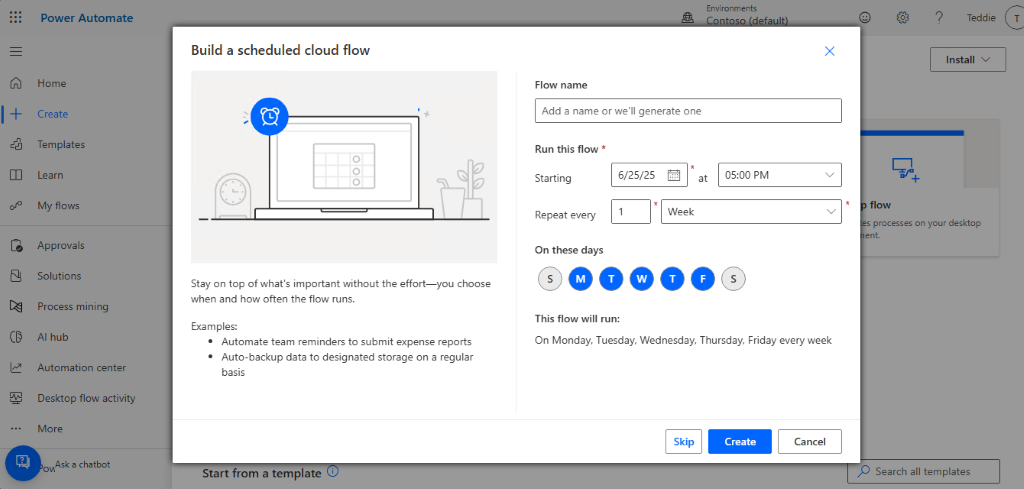Click the Learn book icon in sidebar

[16, 175]
